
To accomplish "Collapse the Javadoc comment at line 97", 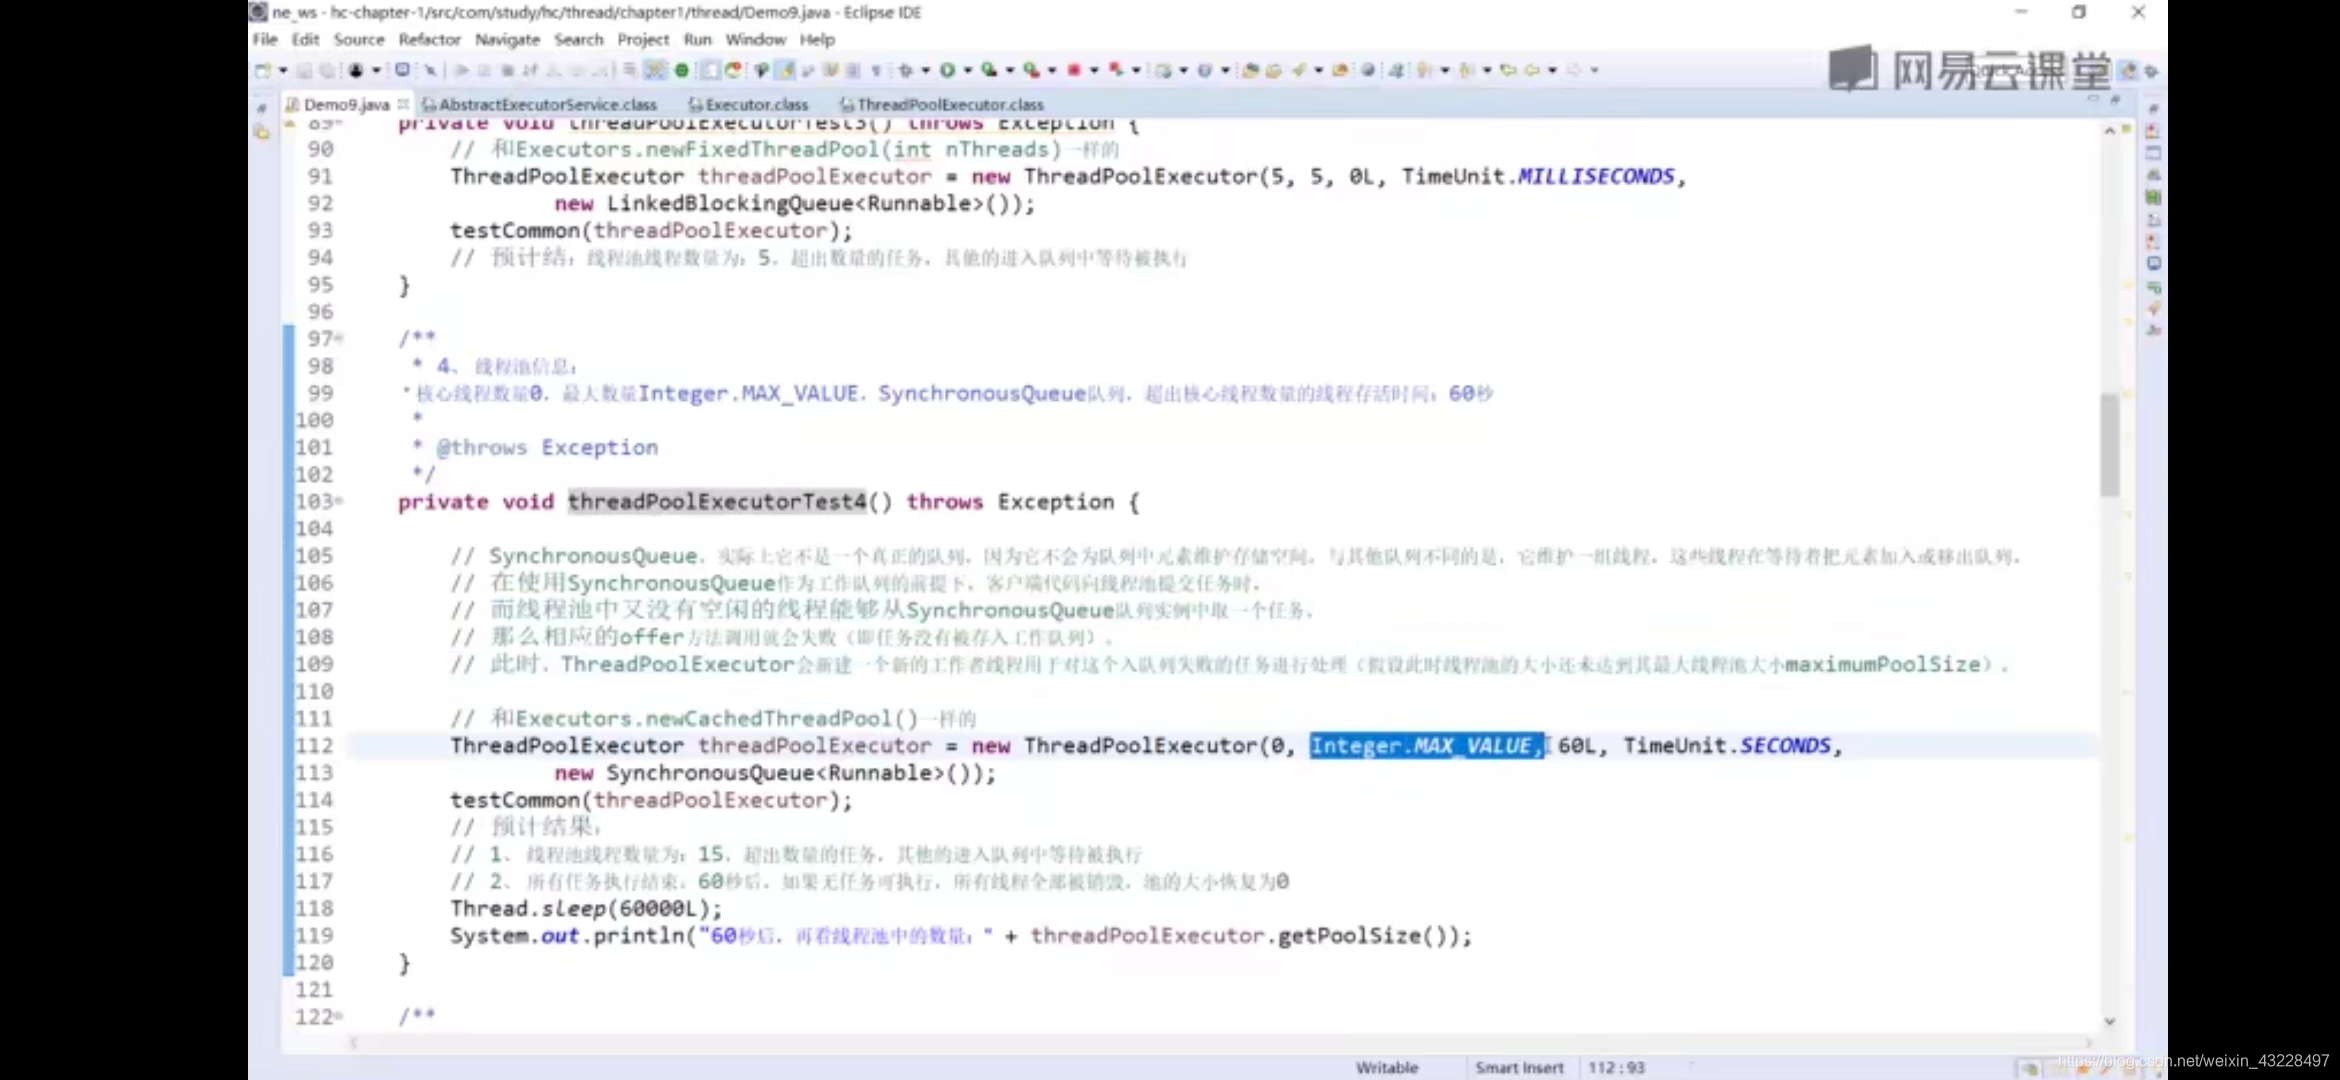I will tap(340, 339).
